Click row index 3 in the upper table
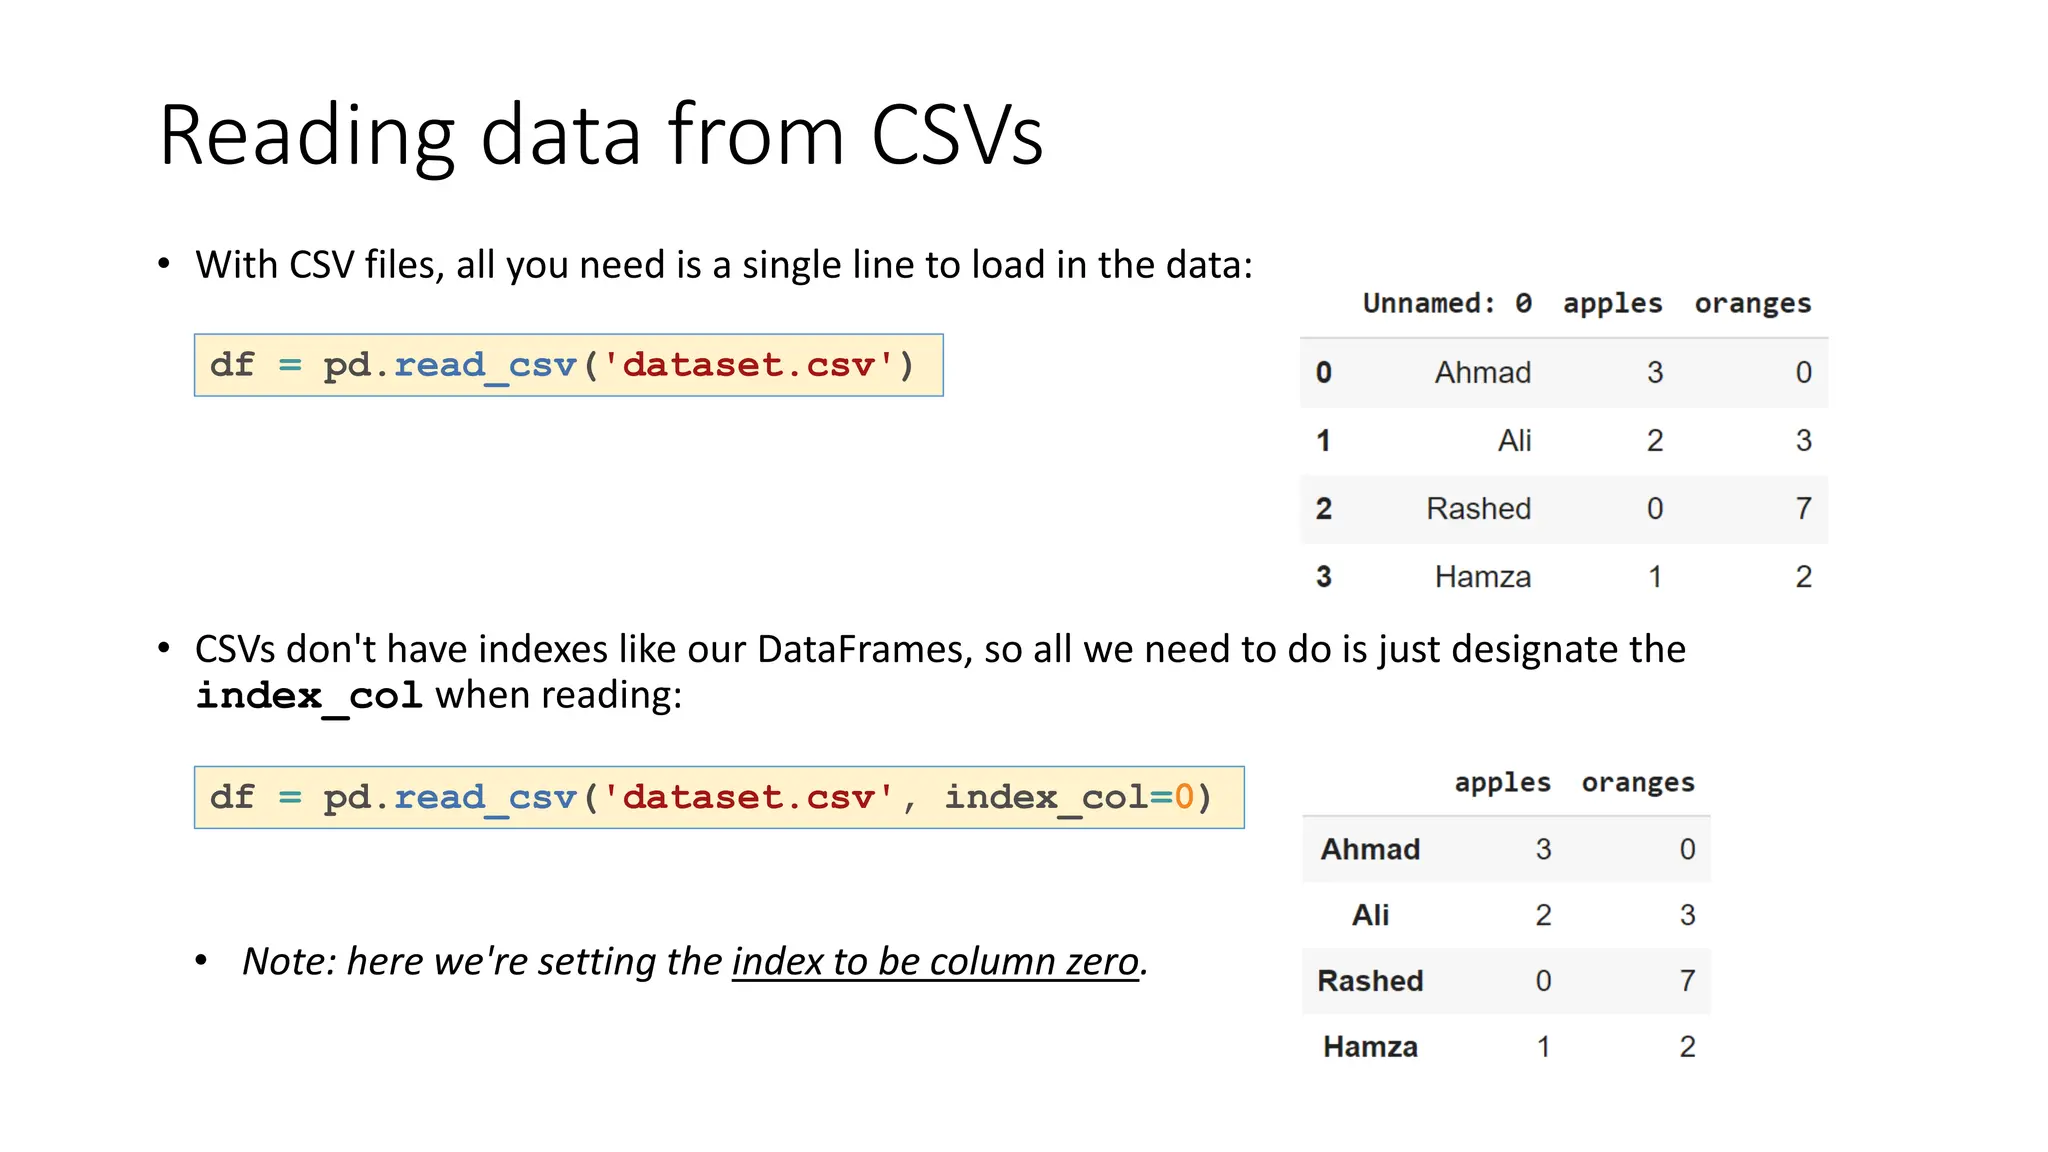The image size is (2048, 1152). click(x=1323, y=577)
